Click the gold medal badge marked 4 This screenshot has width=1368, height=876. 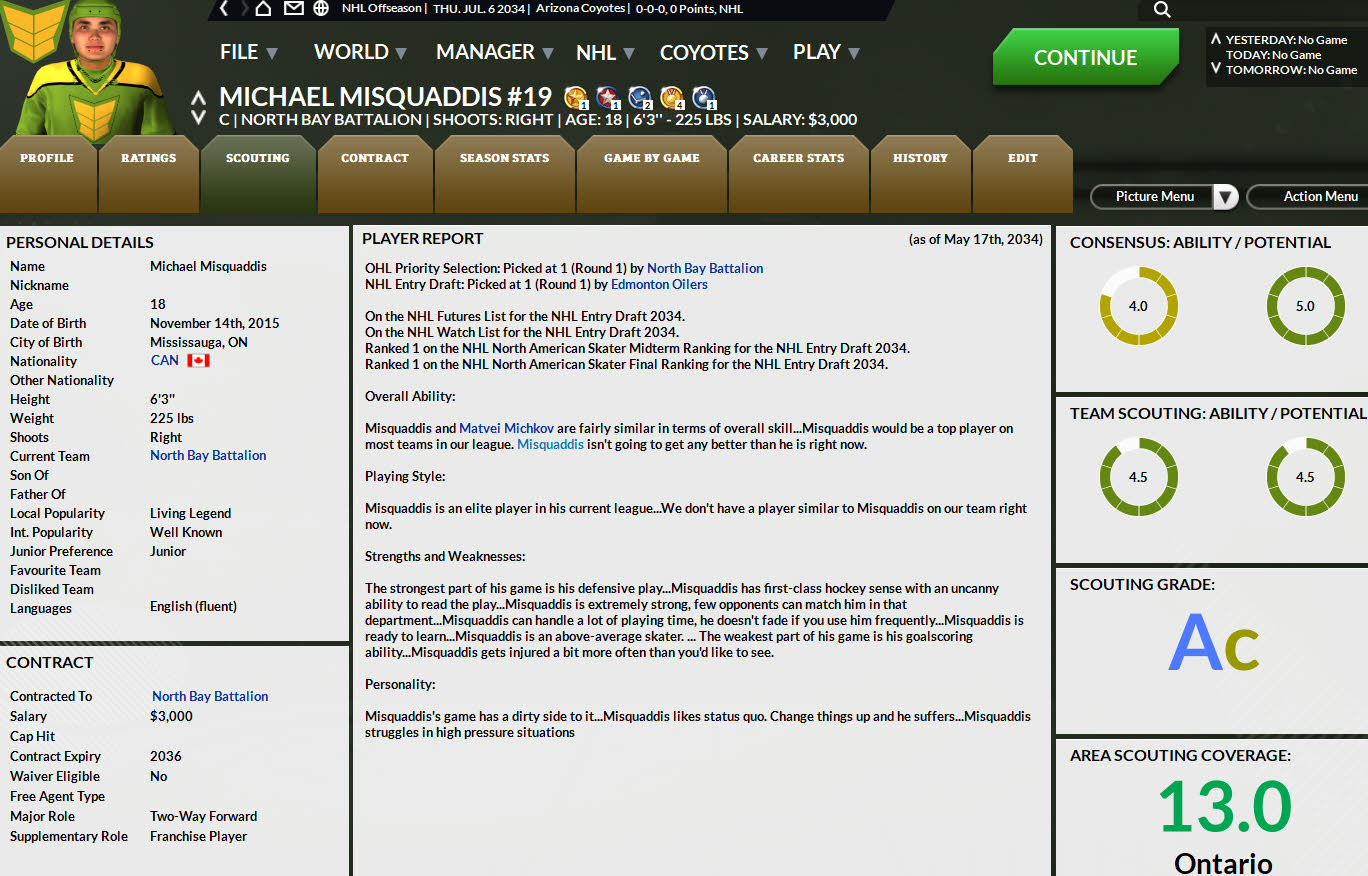[671, 97]
